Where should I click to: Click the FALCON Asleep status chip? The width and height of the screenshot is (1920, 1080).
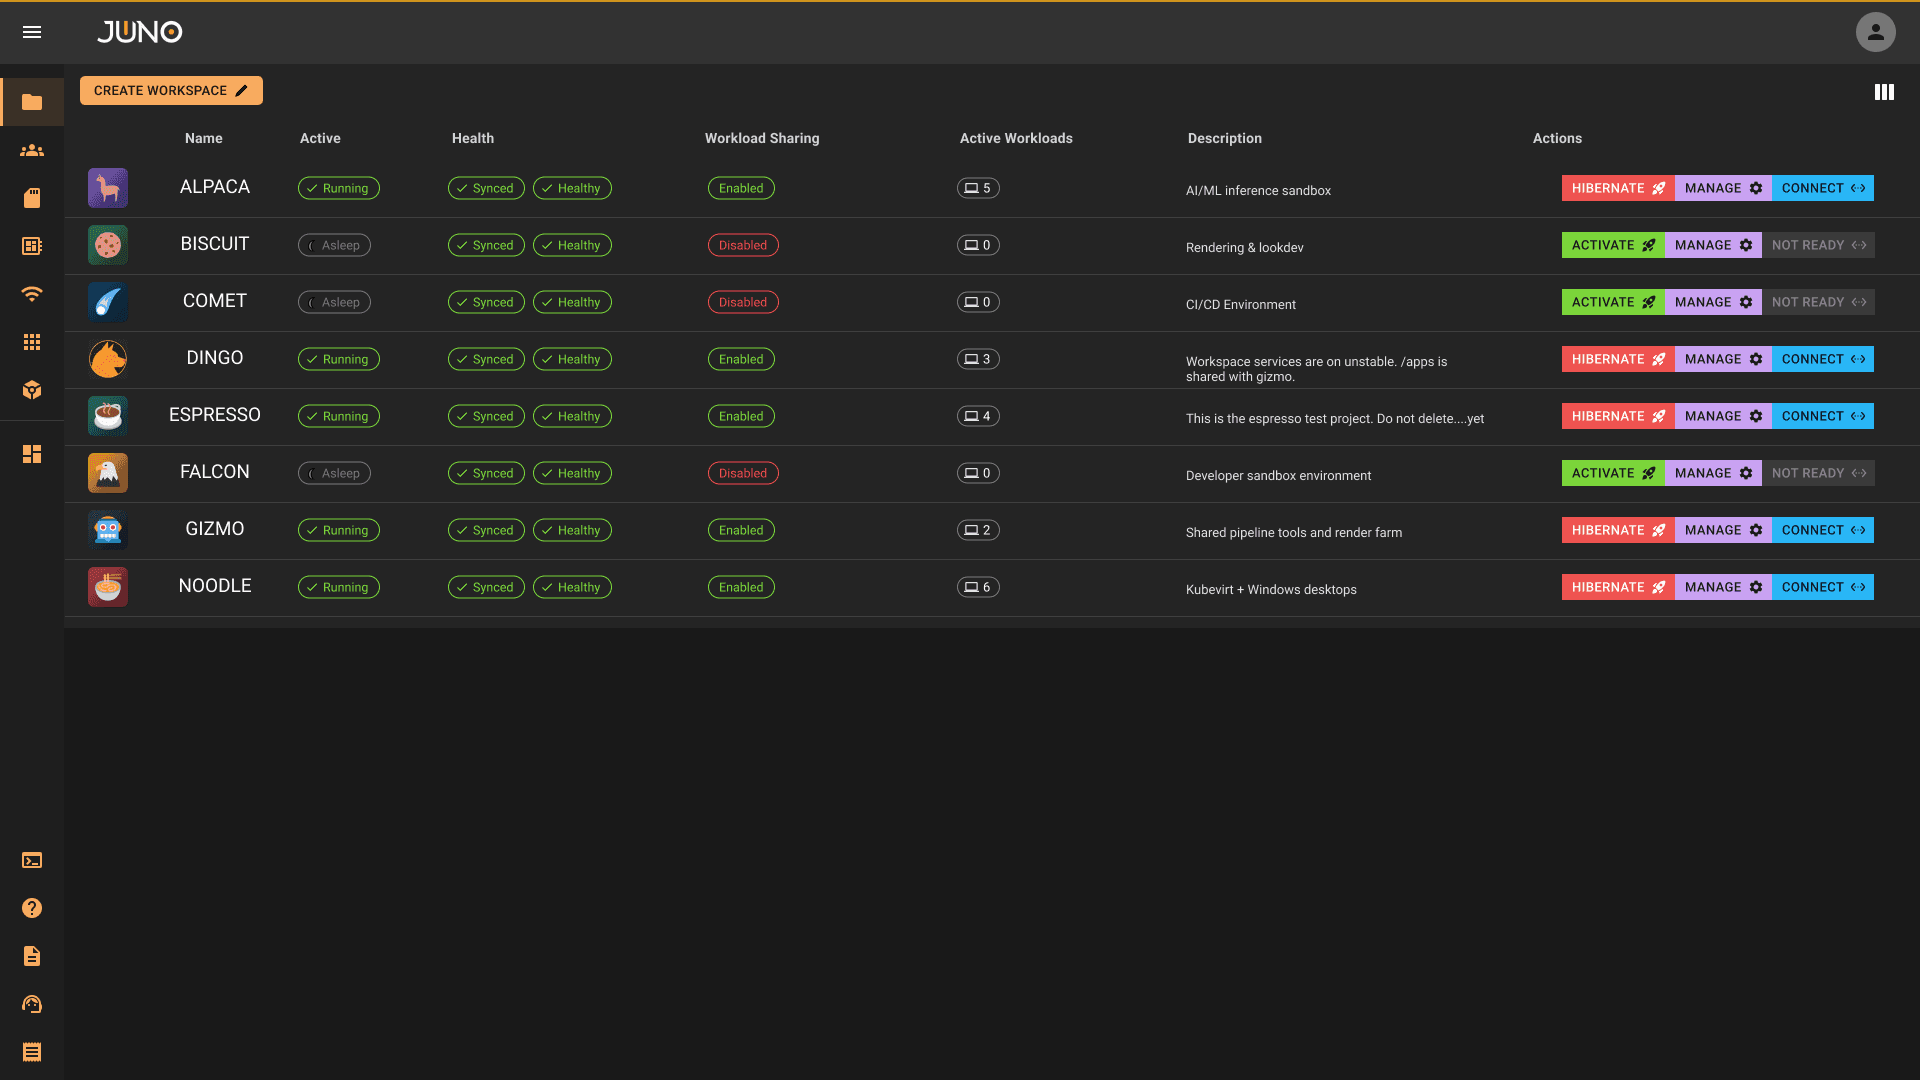pyautogui.click(x=334, y=473)
